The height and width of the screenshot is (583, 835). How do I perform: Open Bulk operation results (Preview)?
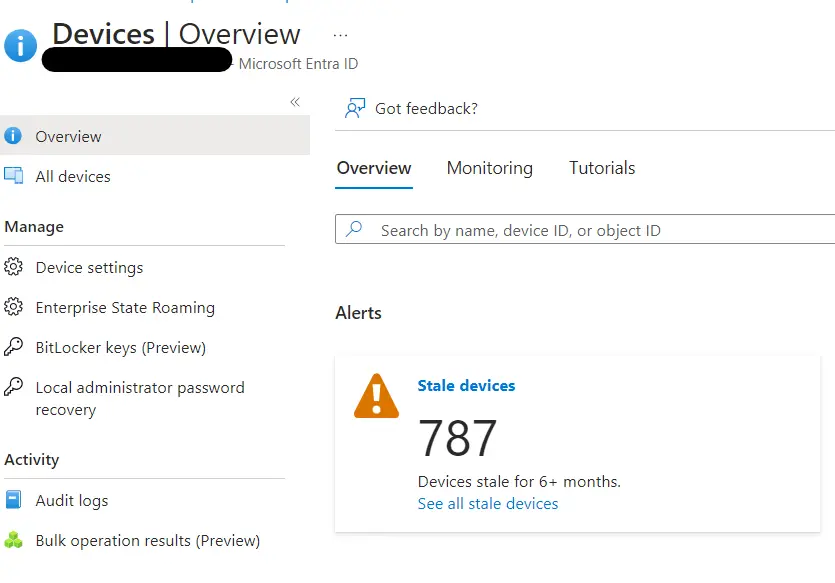click(147, 541)
